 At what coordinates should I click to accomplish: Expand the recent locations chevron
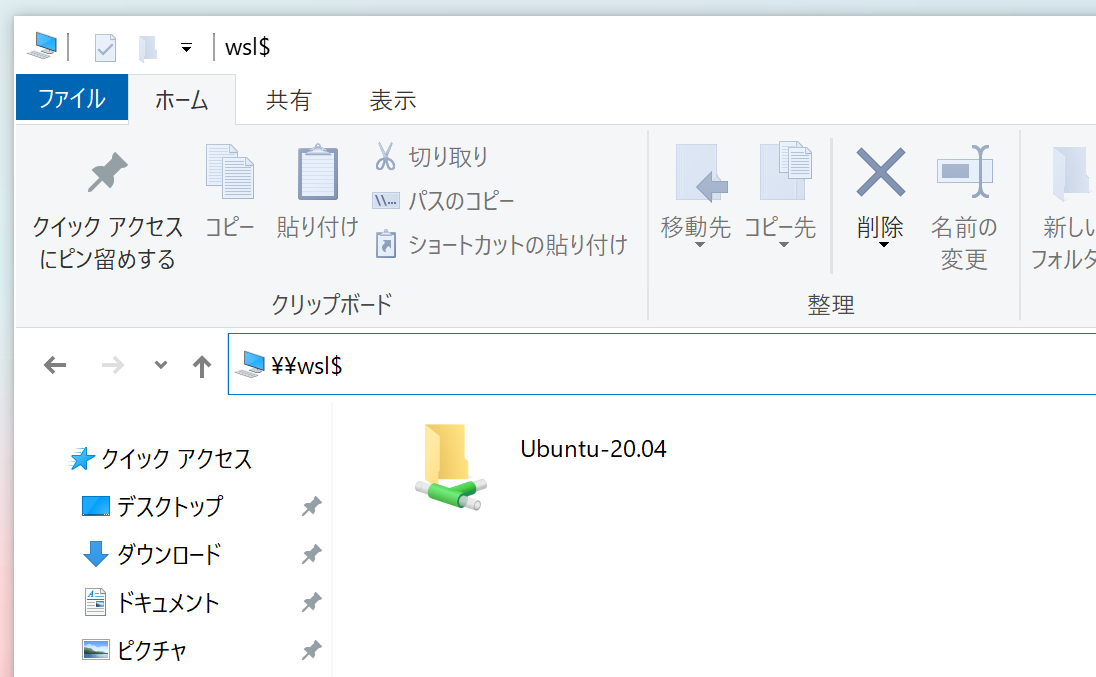(x=161, y=366)
